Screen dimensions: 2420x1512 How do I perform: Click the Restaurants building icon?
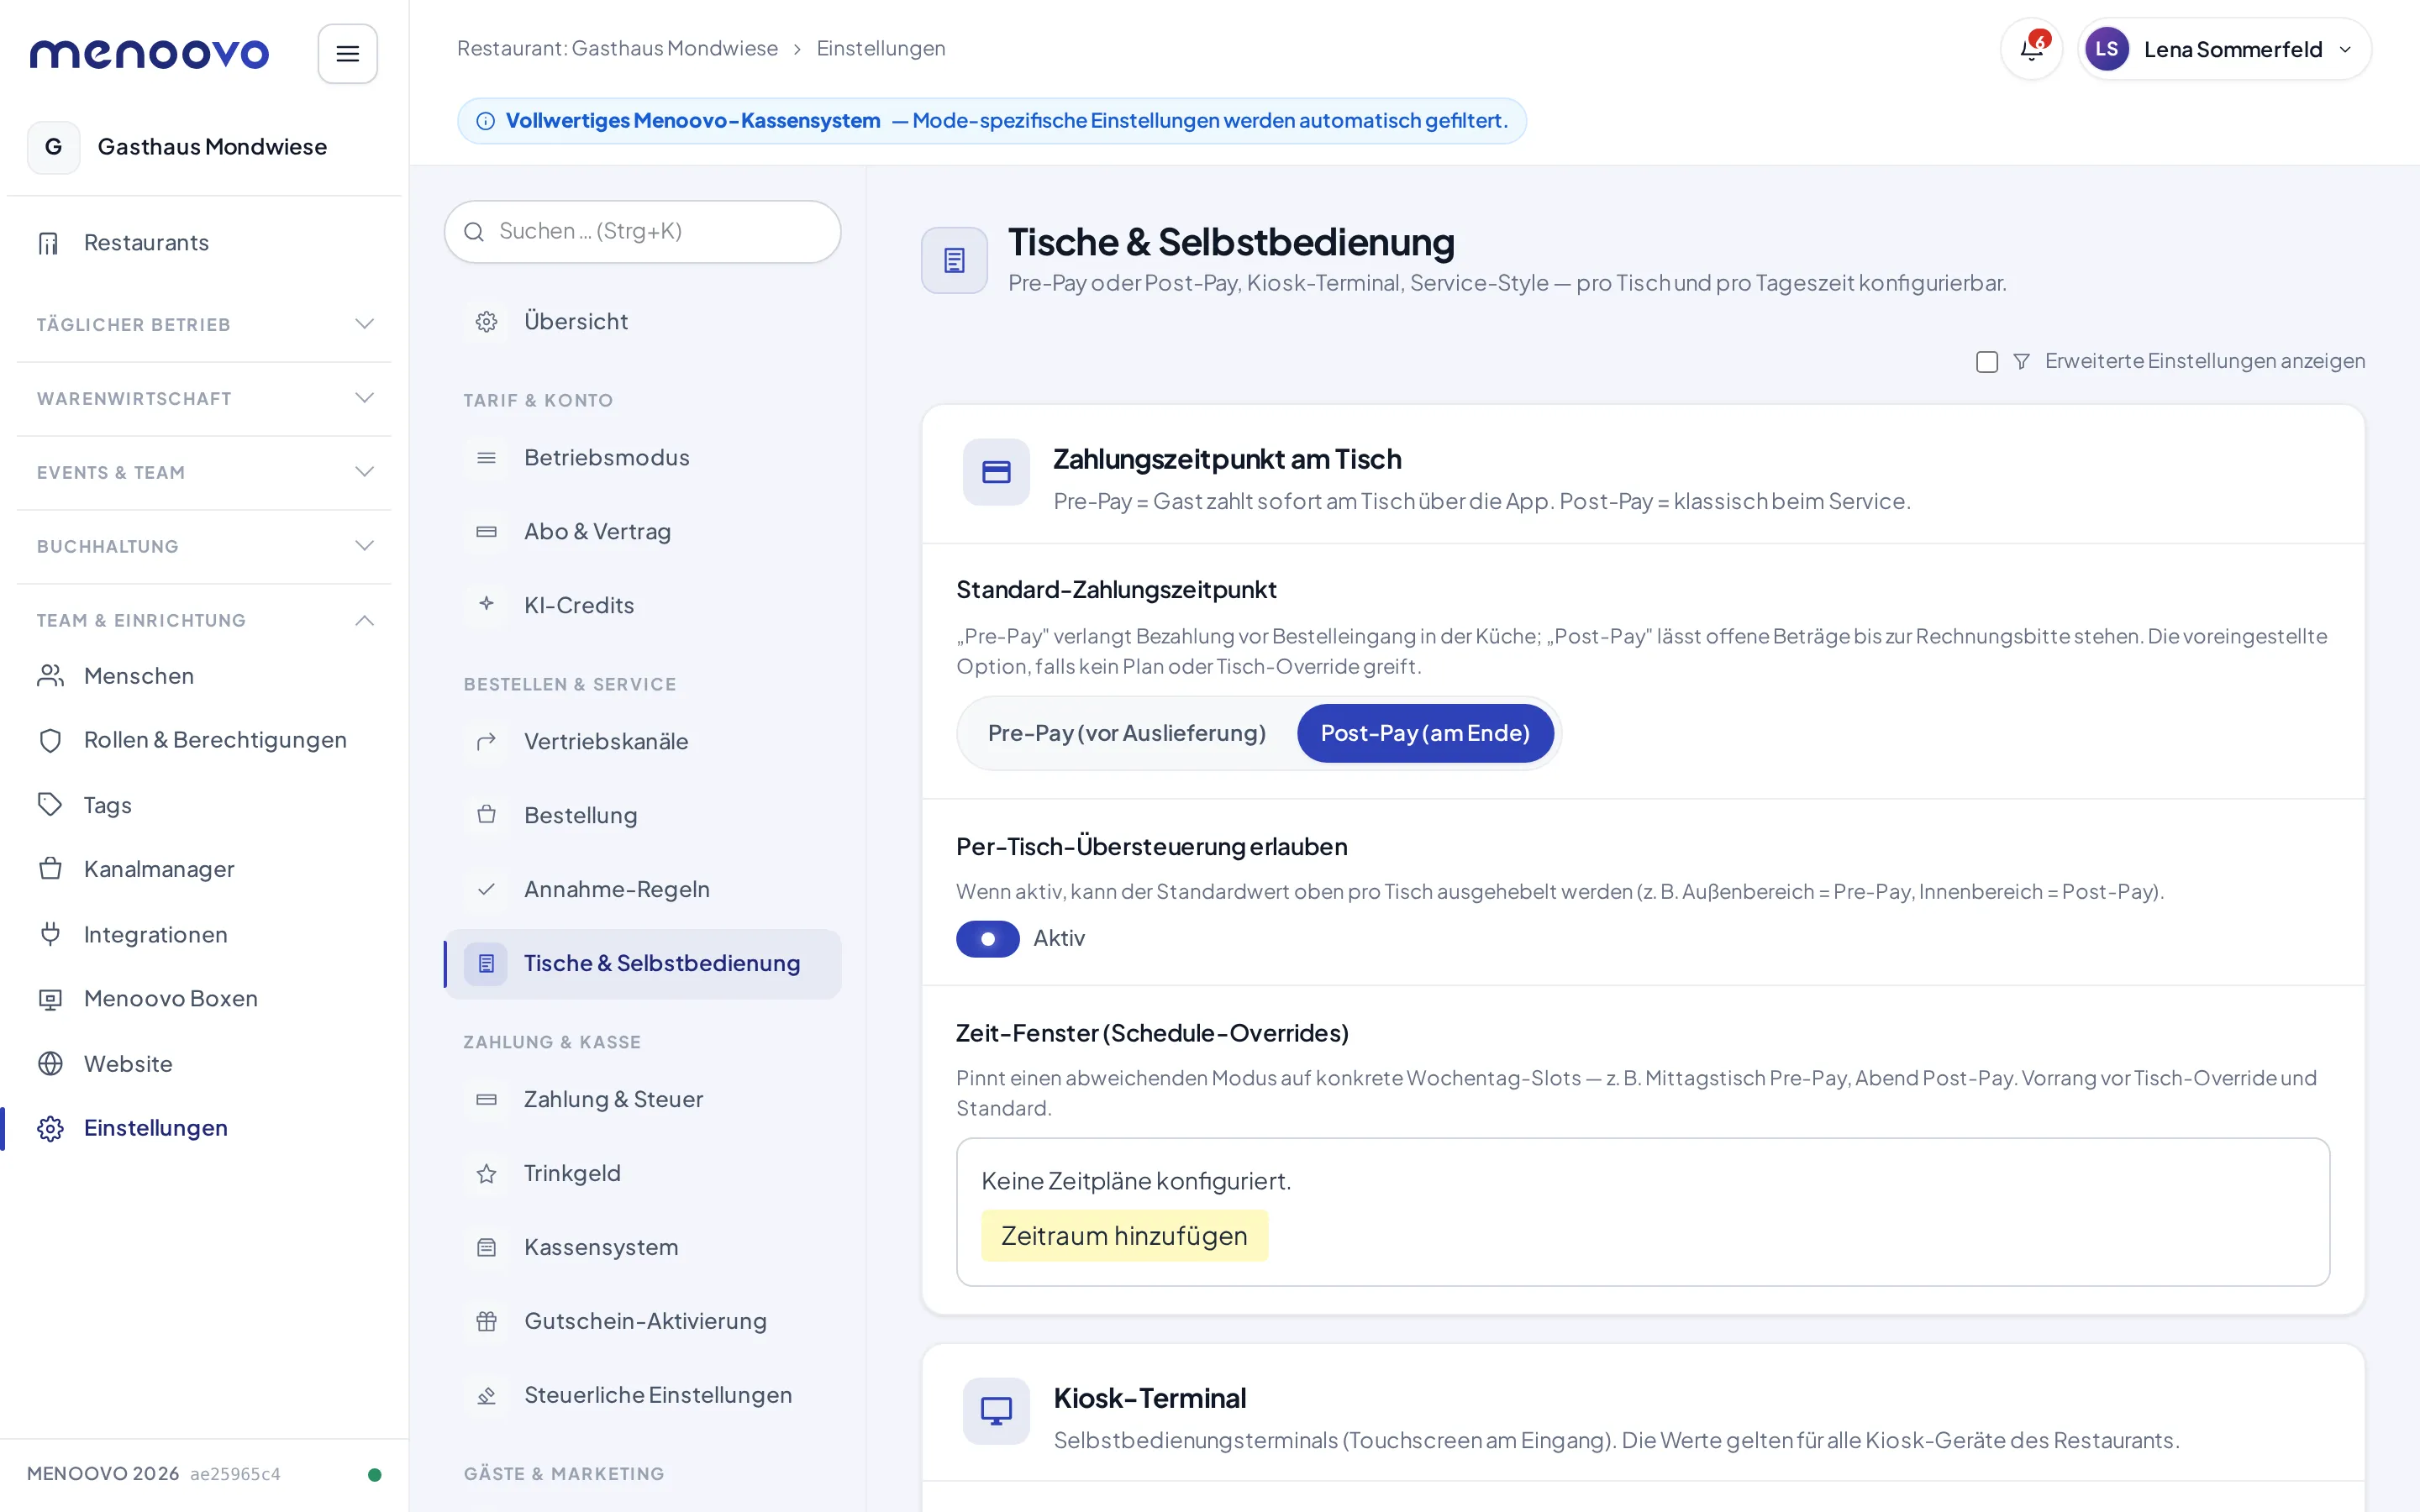[x=49, y=243]
